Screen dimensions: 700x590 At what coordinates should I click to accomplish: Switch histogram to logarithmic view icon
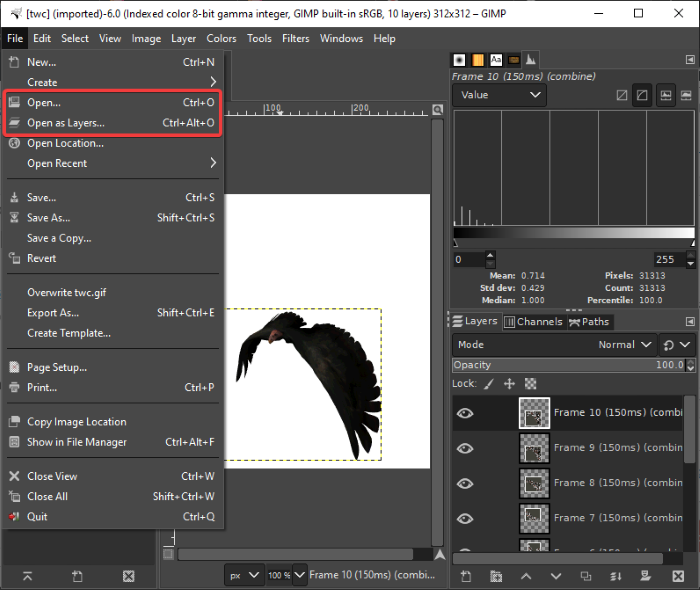(x=642, y=95)
